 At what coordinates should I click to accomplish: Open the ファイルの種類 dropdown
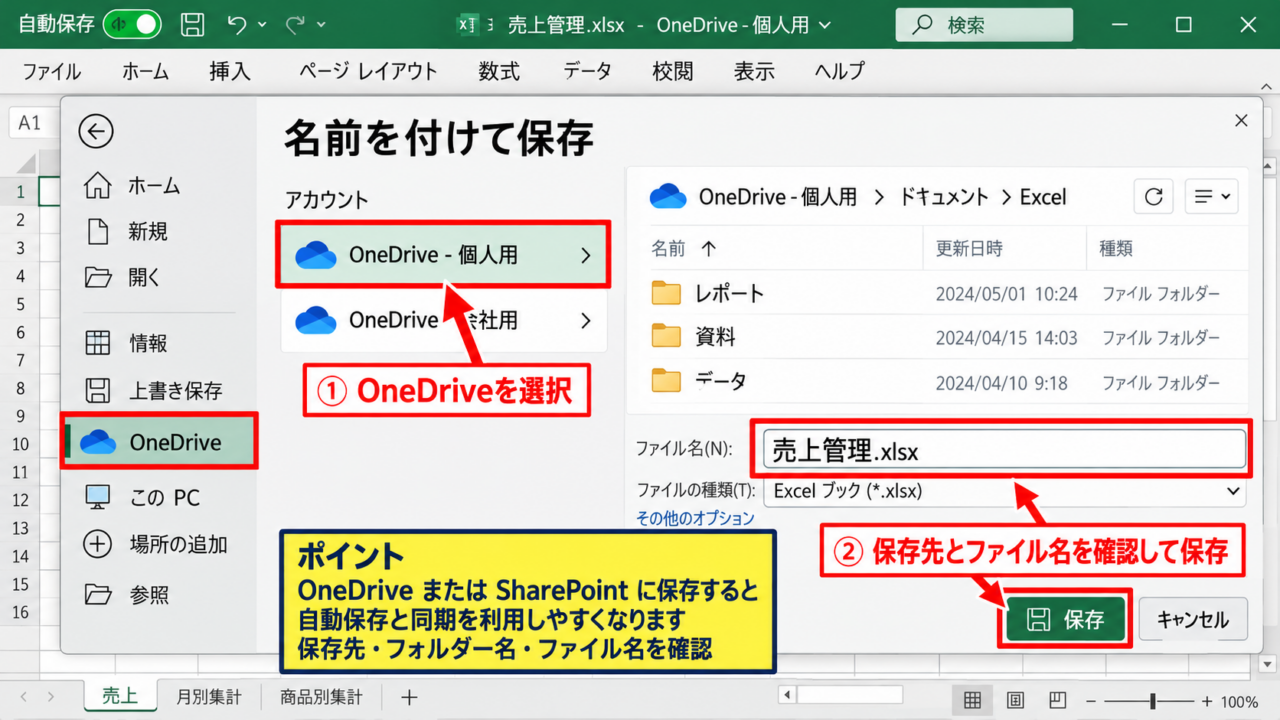[x=1003, y=491]
